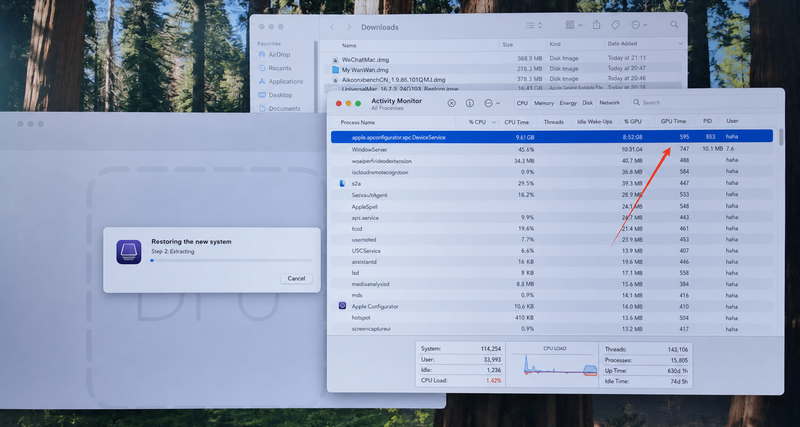
Task: Click the Finder search magnifier icon
Action: click(674, 24)
